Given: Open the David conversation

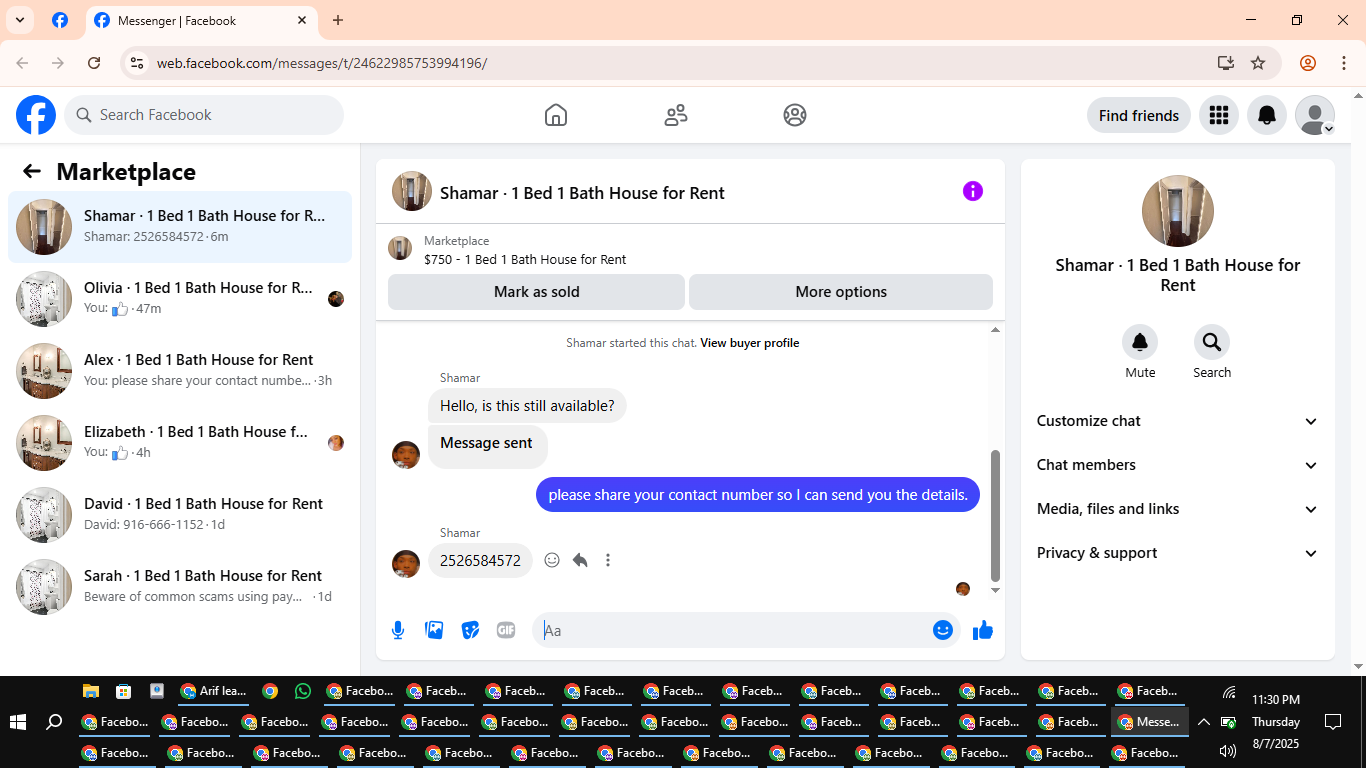Looking at the screenshot, I should coord(180,515).
